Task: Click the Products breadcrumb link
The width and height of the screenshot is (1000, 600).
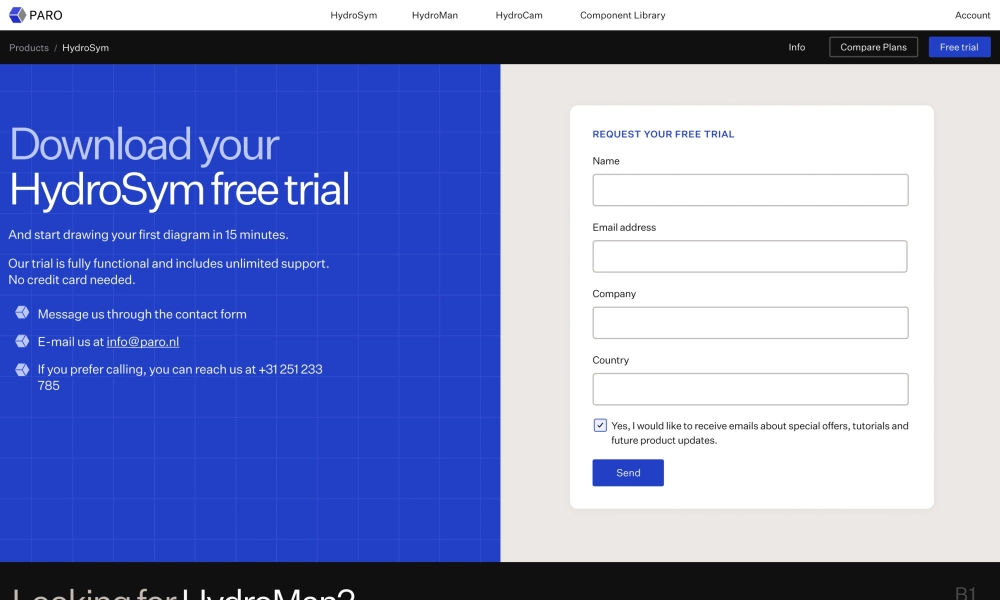Action: [29, 47]
